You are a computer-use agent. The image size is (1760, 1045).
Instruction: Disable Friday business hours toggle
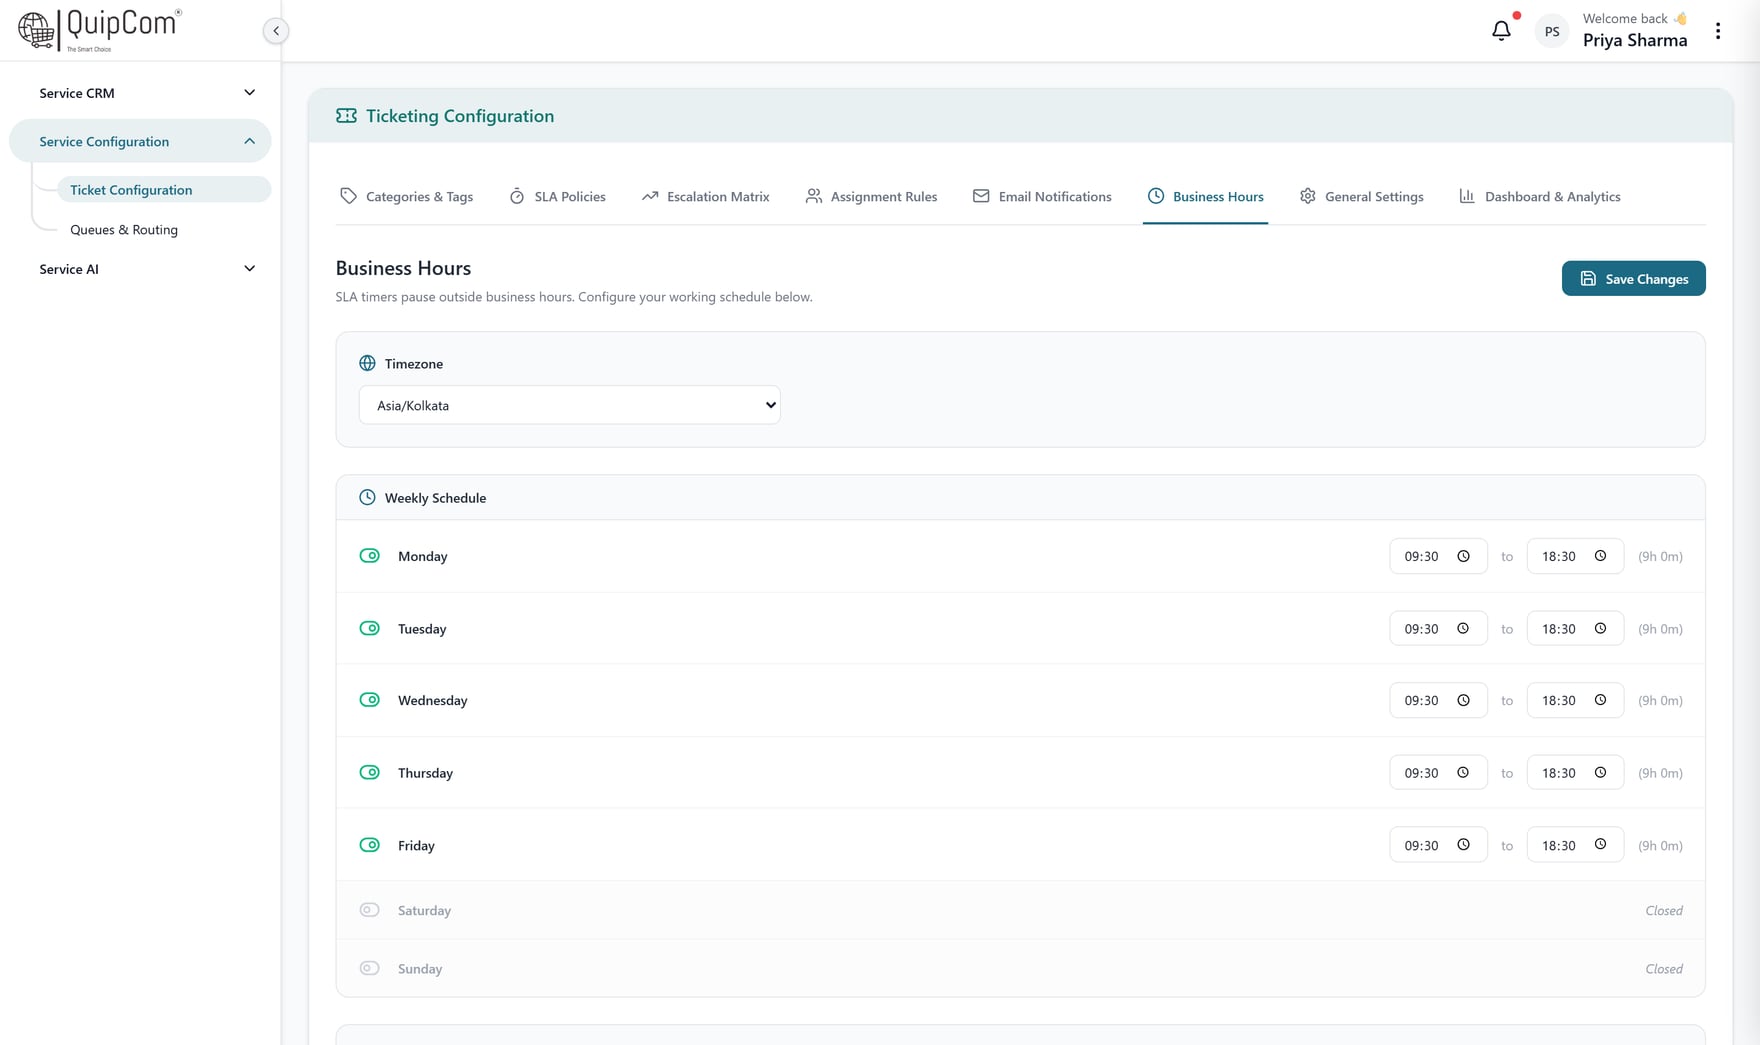[369, 844]
